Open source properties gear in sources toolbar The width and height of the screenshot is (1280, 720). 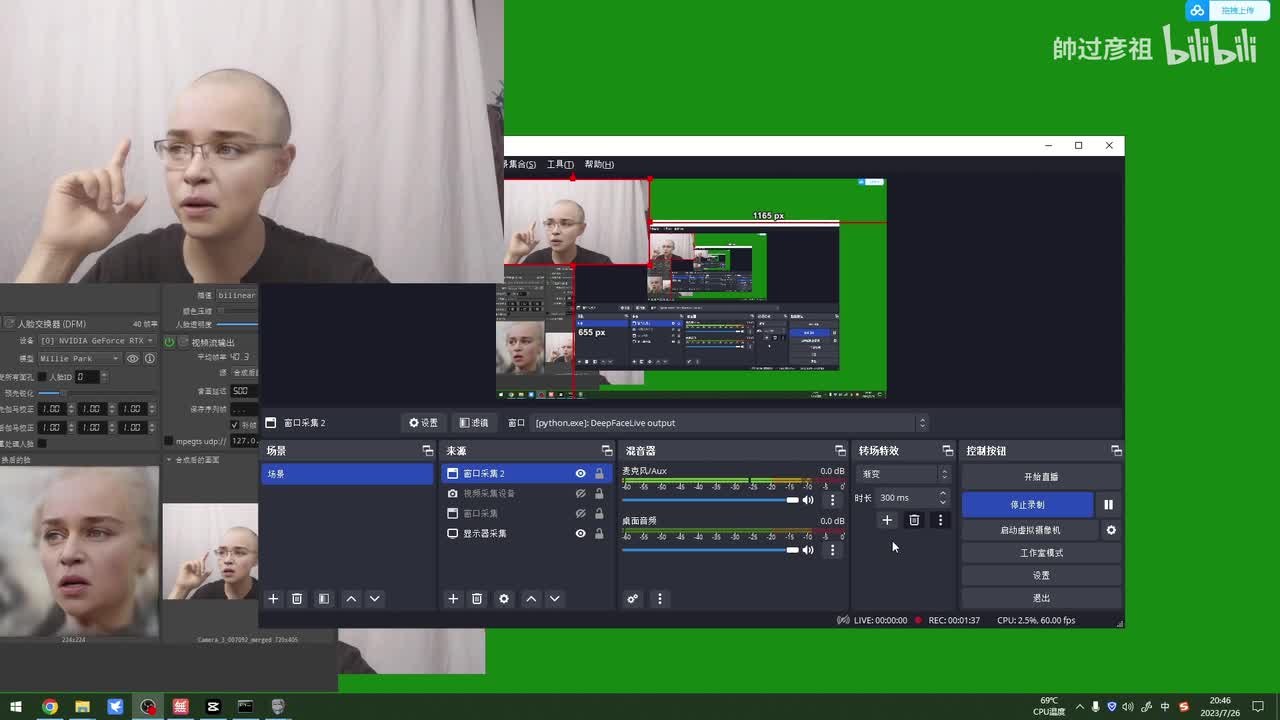504,598
